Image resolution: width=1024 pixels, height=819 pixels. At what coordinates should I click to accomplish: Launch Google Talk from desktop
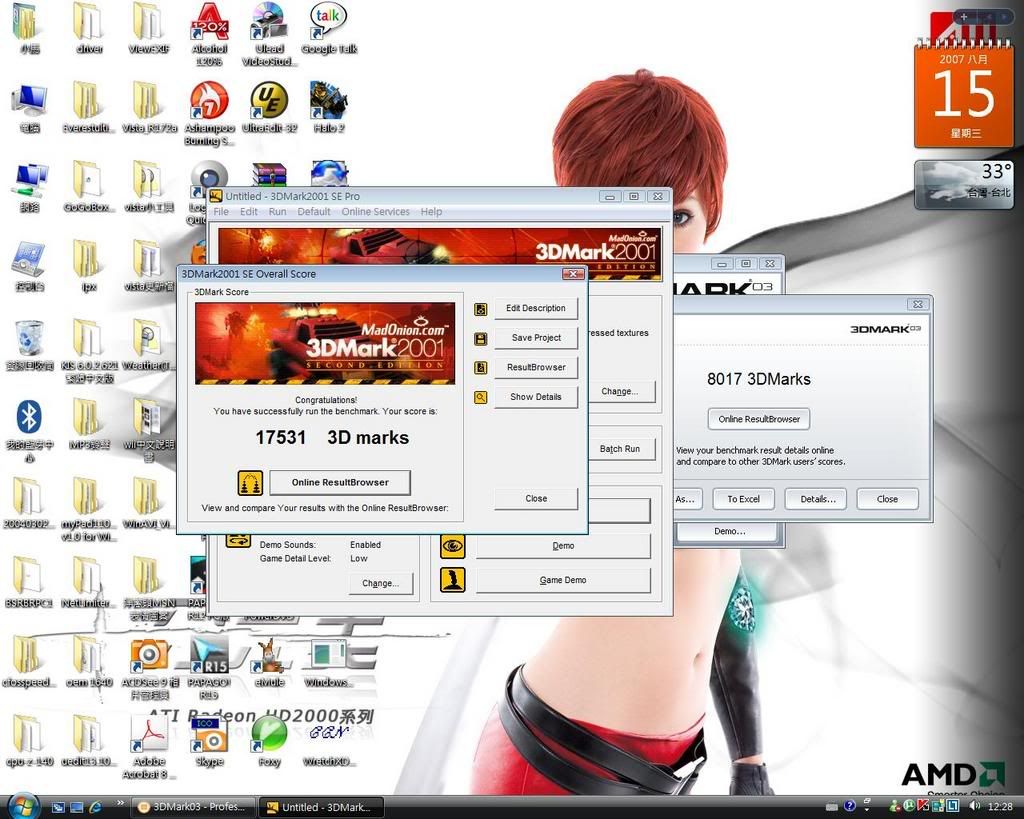pos(328,28)
